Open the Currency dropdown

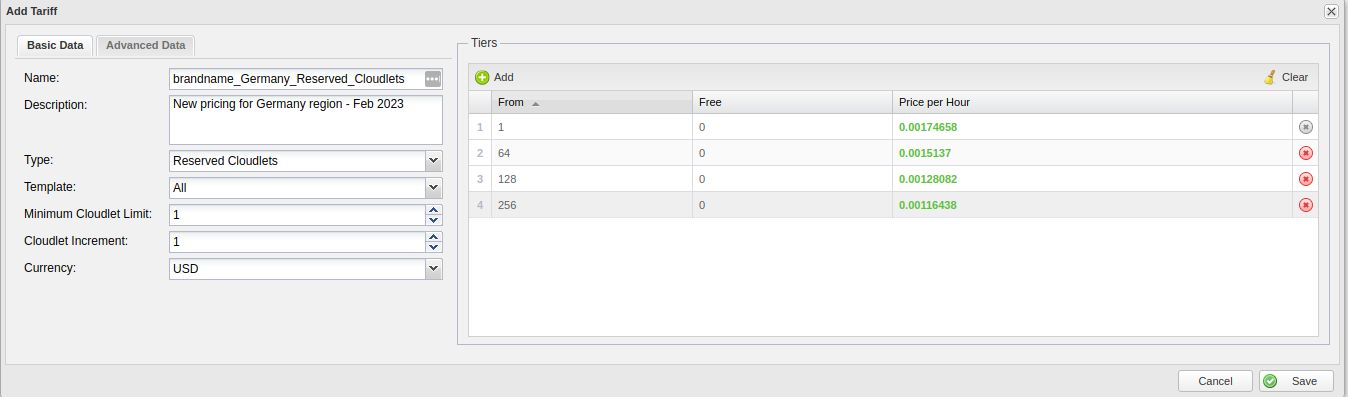(433, 269)
